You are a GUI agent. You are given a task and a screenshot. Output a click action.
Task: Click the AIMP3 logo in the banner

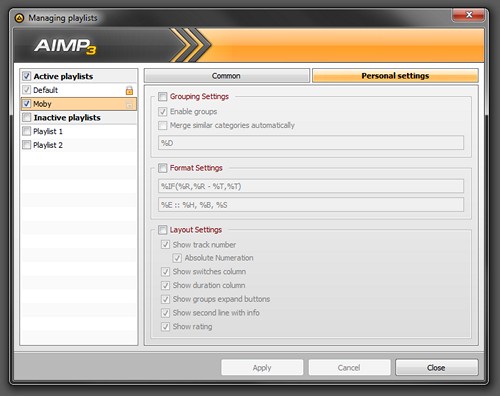pyautogui.click(x=65, y=46)
